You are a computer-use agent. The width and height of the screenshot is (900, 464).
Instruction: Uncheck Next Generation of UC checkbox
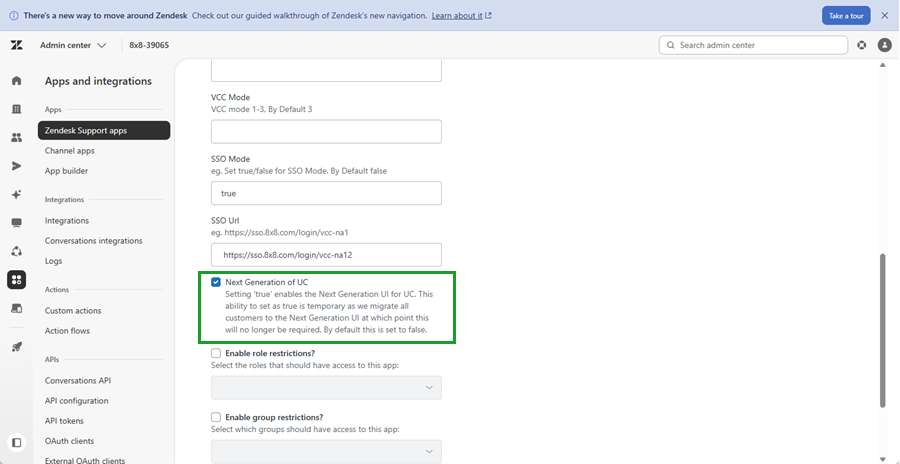[216, 282]
